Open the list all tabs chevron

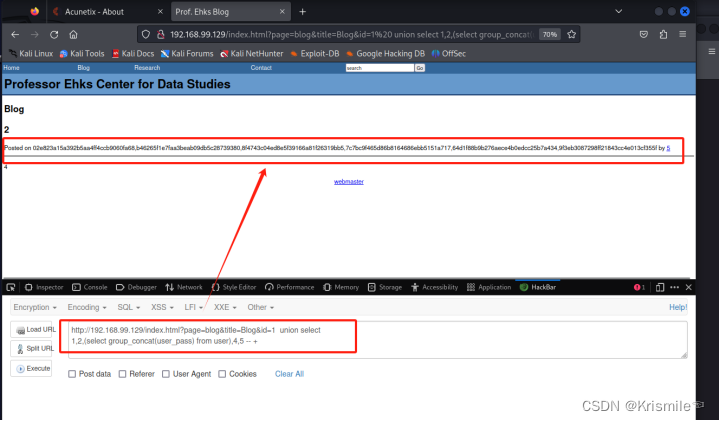(619, 11)
